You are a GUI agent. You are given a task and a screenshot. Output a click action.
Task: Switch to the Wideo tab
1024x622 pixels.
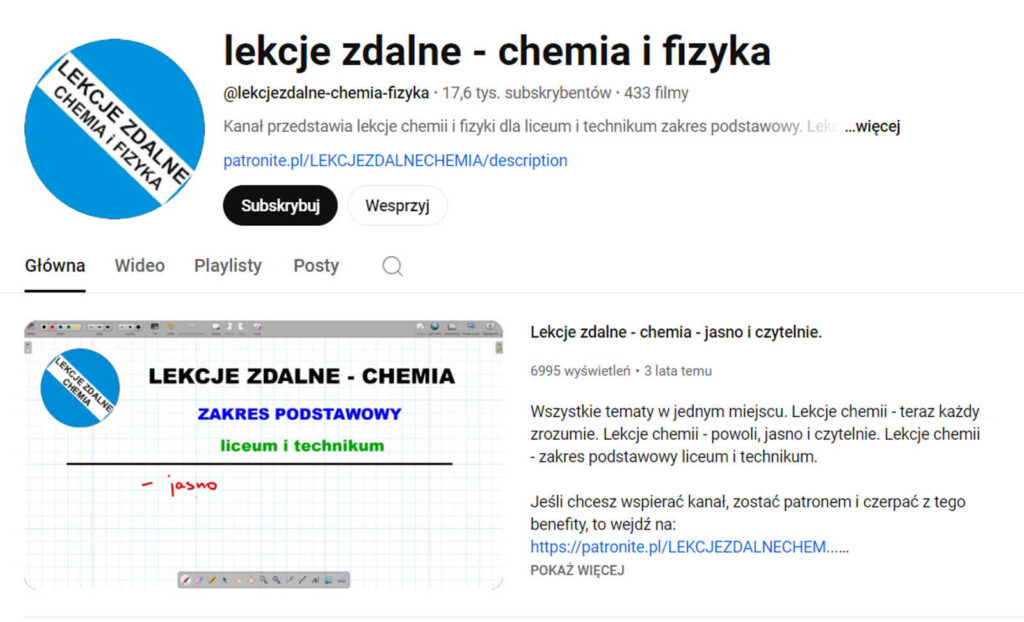[139, 265]
